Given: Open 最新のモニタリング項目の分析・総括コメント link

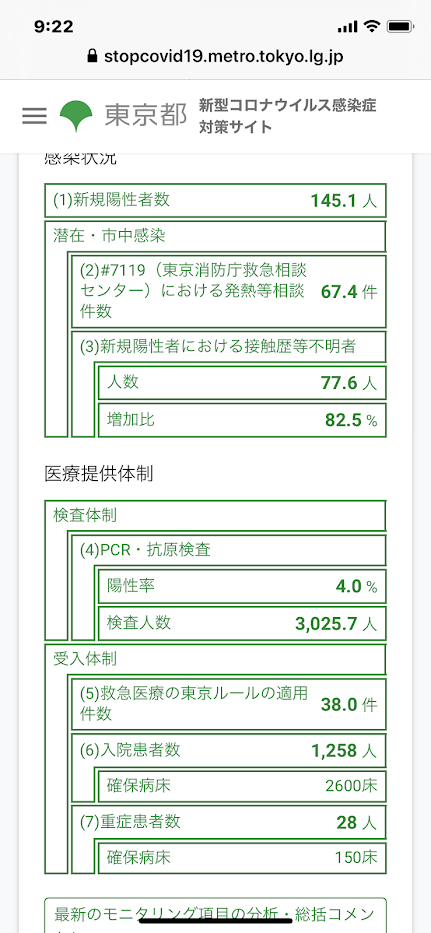Looking at the screenshot, I should pyautogui.click(x=216, y=915).
